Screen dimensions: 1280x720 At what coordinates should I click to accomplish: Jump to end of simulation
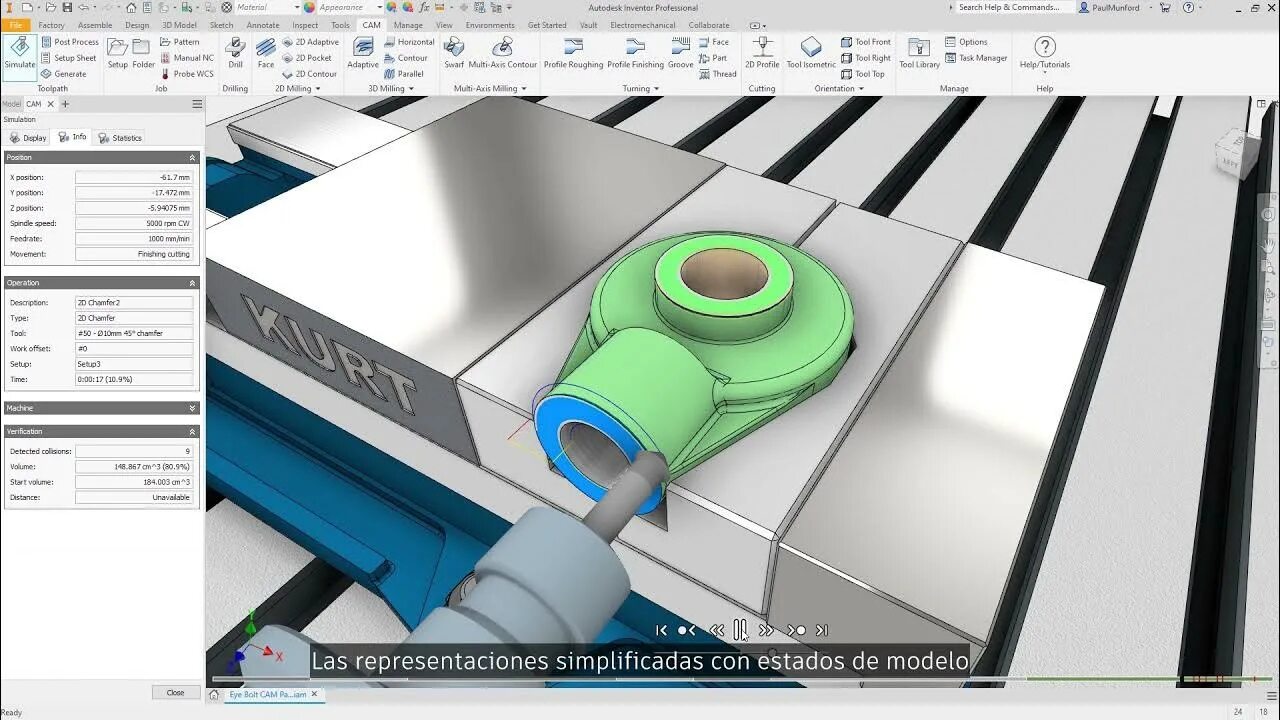(822, 630)
